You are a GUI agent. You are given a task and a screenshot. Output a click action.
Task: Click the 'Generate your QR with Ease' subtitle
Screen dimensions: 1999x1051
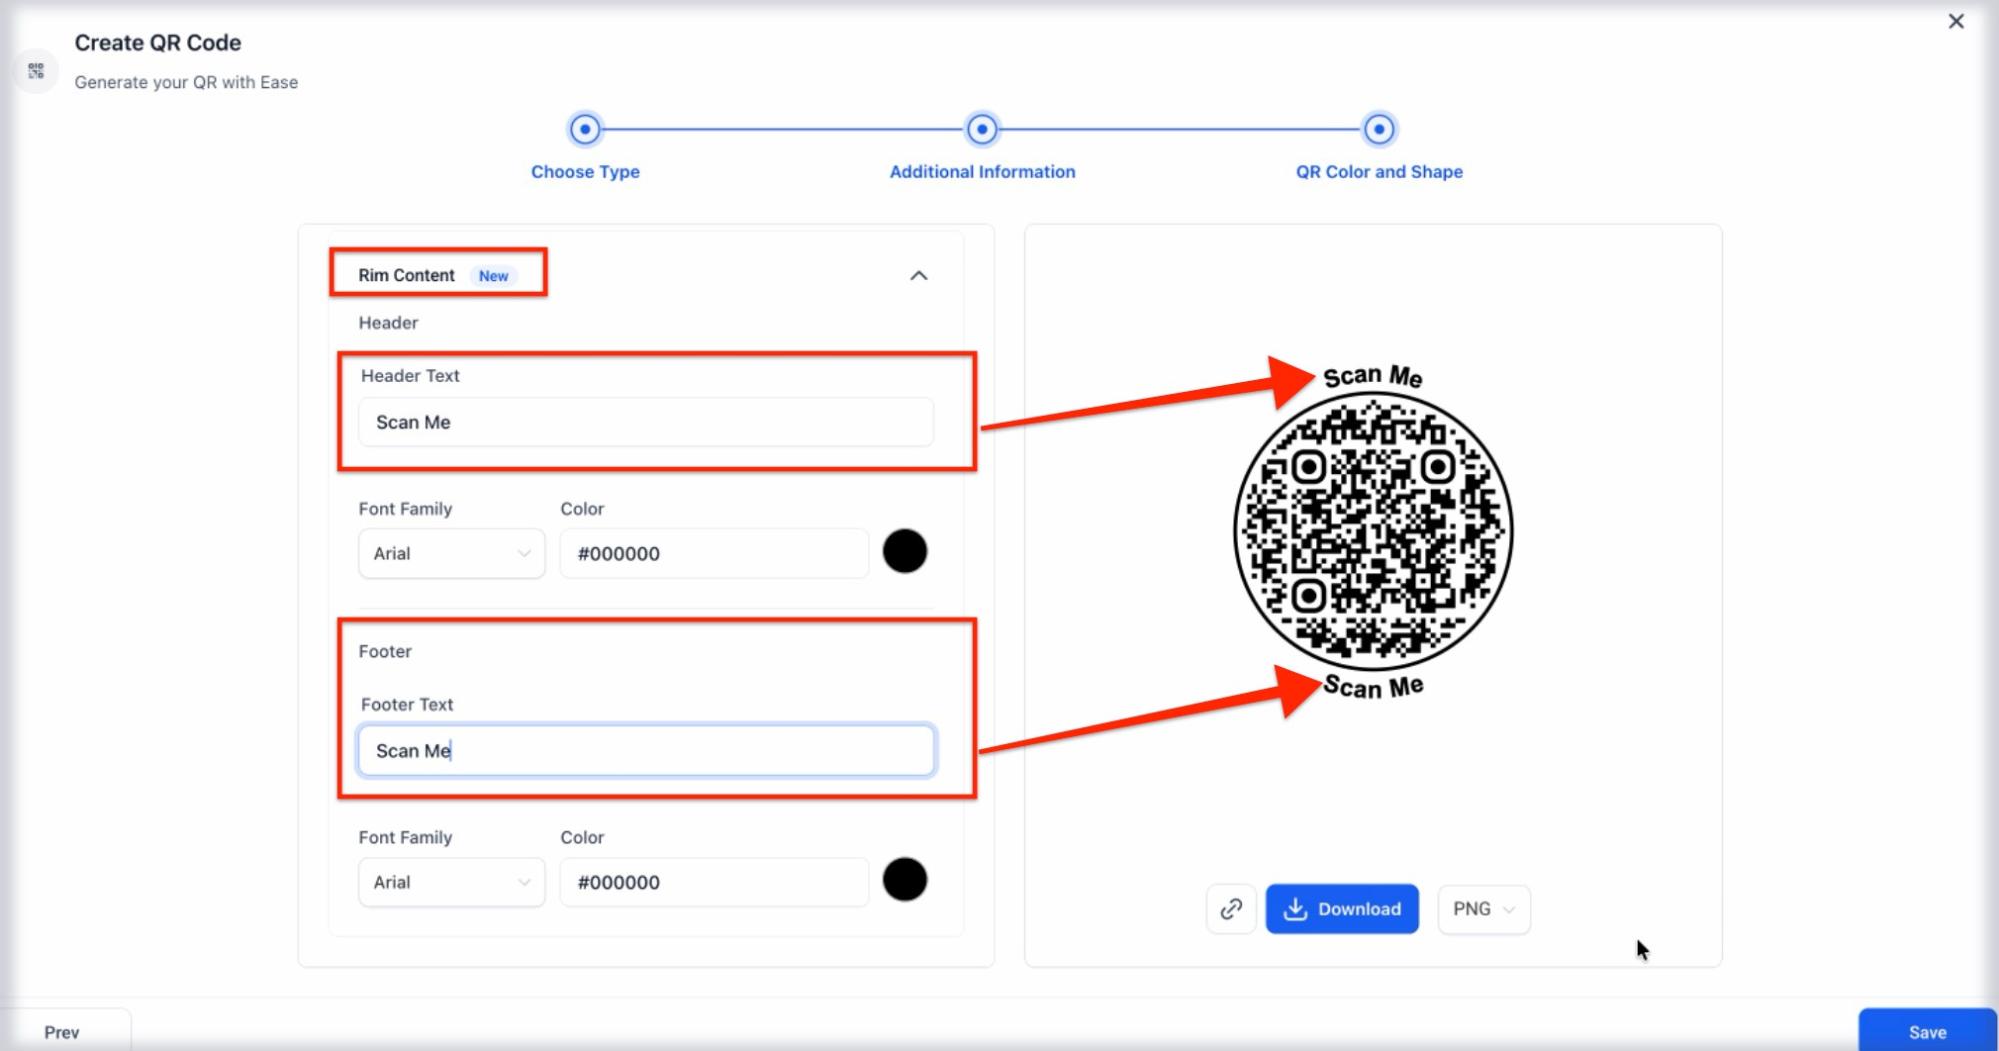coord(186,82)
